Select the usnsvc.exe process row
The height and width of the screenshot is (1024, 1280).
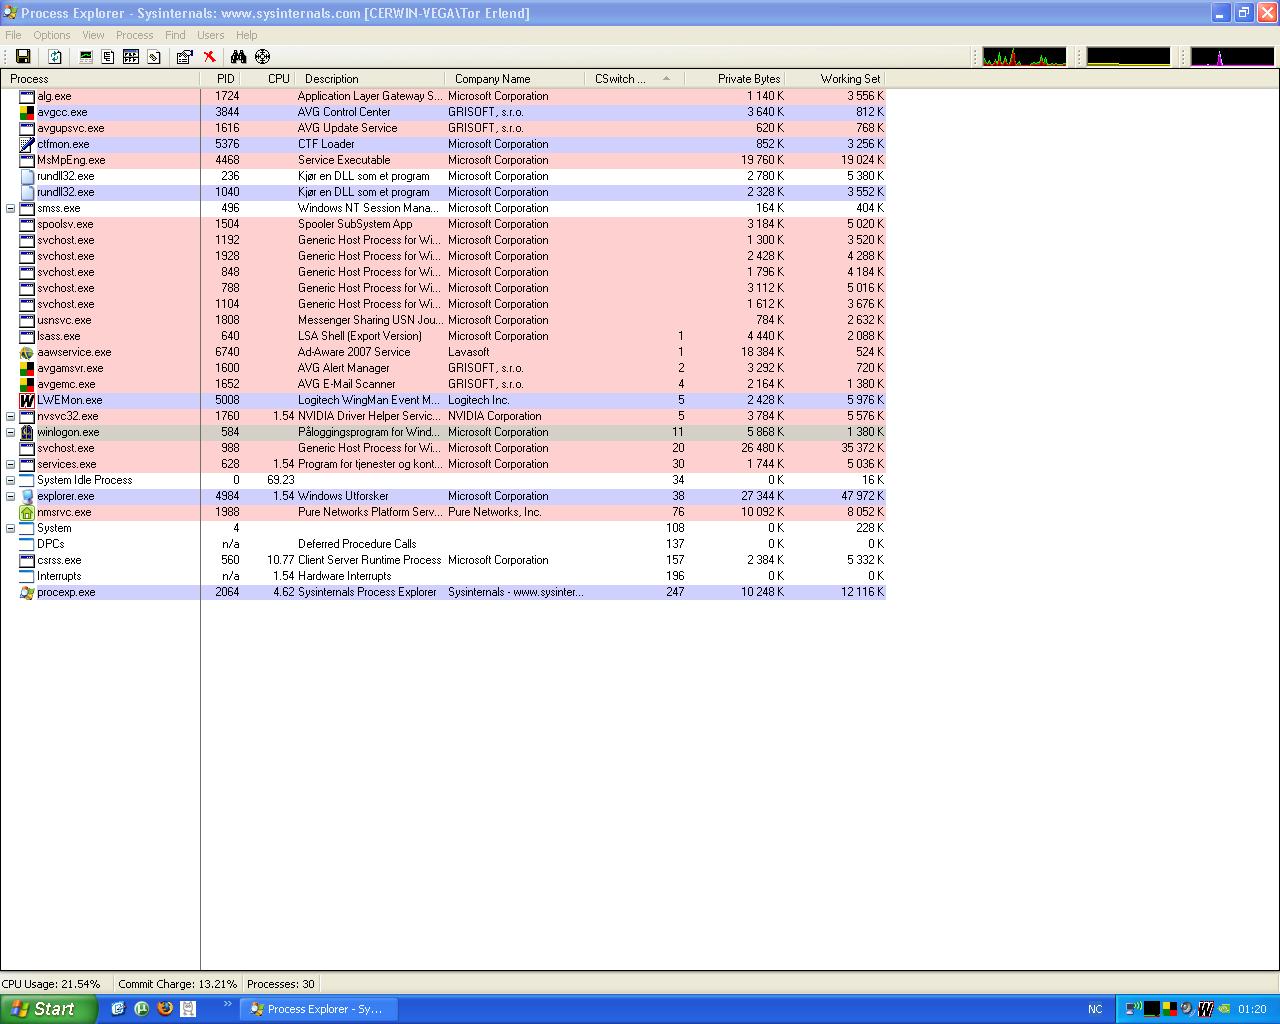[443, 320]
